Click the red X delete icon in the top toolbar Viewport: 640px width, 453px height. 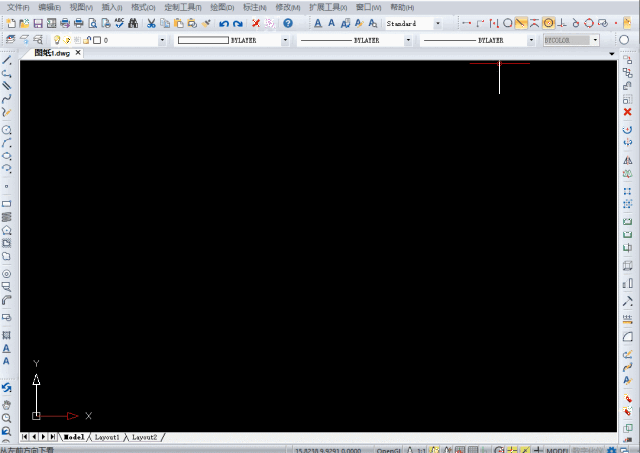pyautogui.click(x=256, y=23)
